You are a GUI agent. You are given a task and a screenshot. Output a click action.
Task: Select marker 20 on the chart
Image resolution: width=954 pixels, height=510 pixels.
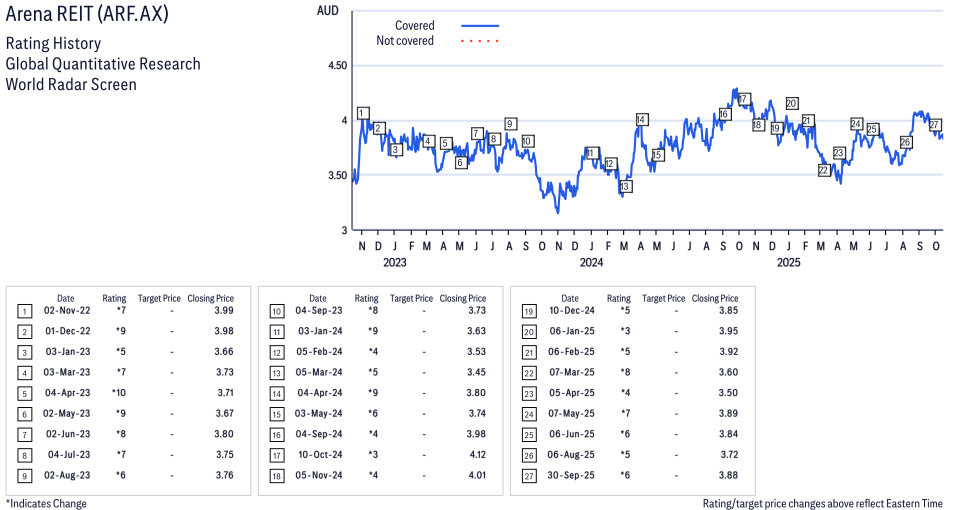[792, 103]
